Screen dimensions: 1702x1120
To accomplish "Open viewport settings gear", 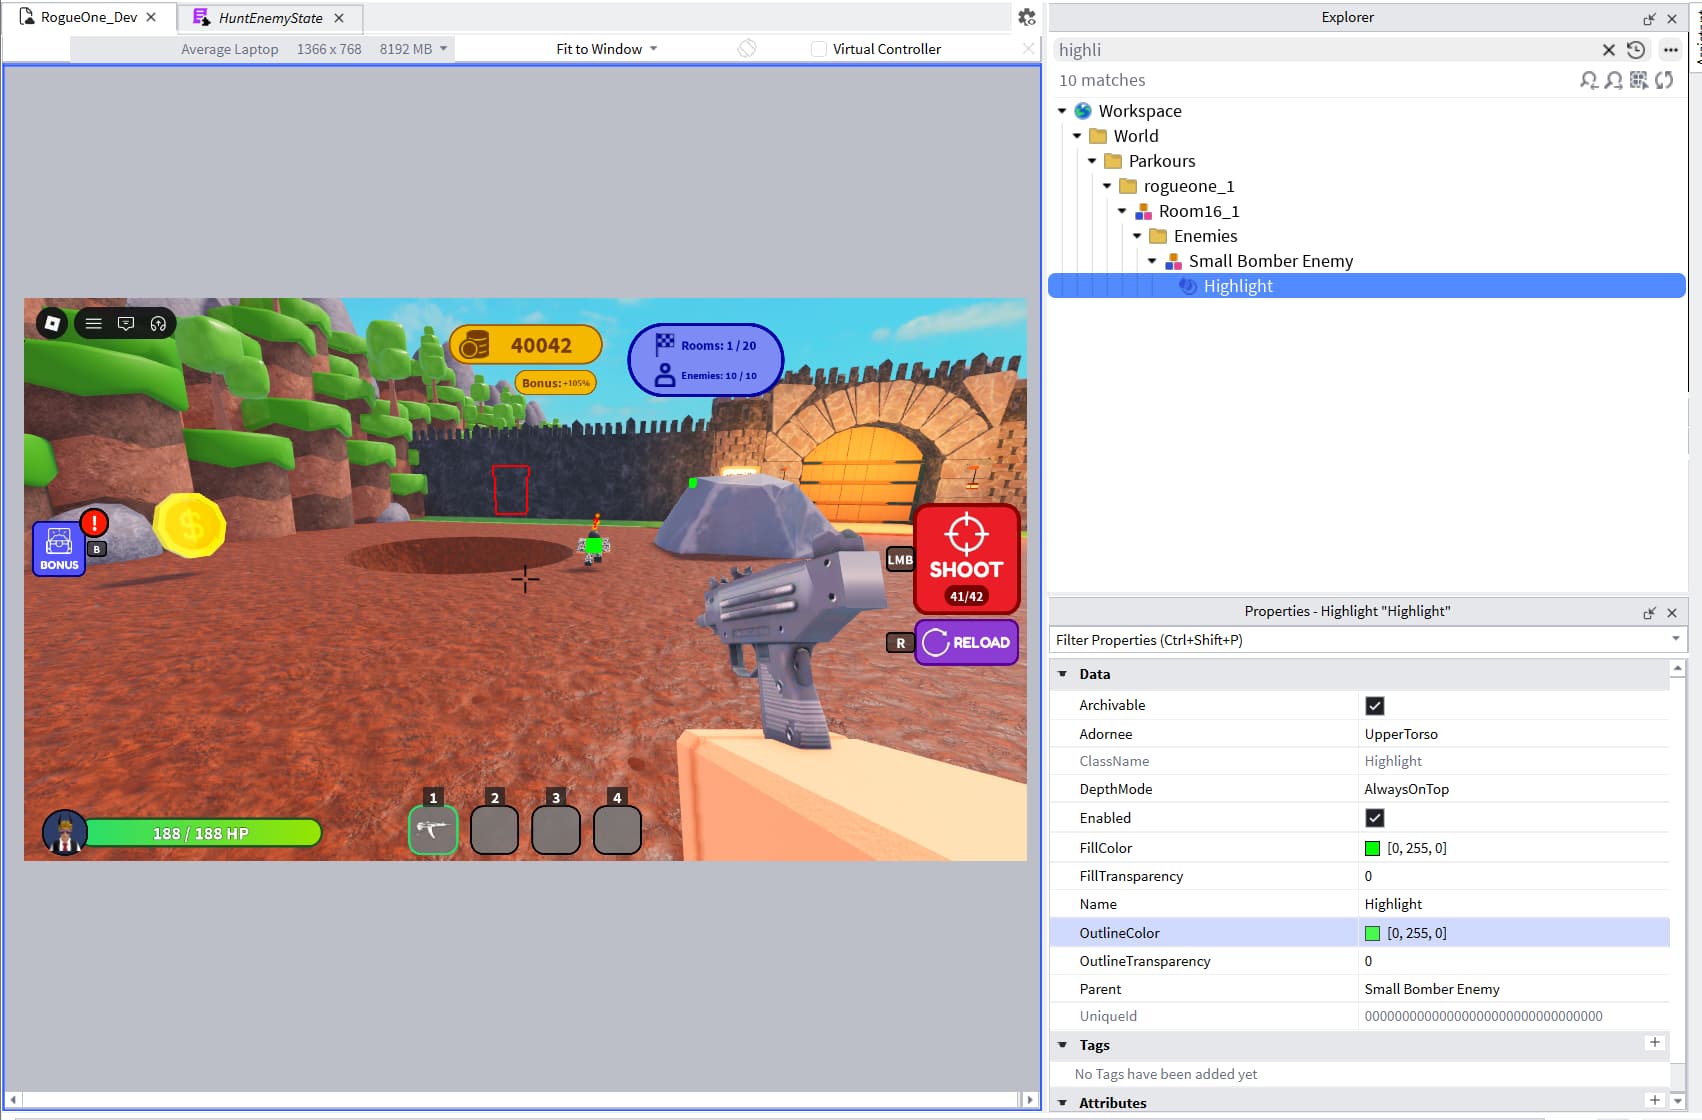I will (x=1027, y=17).
